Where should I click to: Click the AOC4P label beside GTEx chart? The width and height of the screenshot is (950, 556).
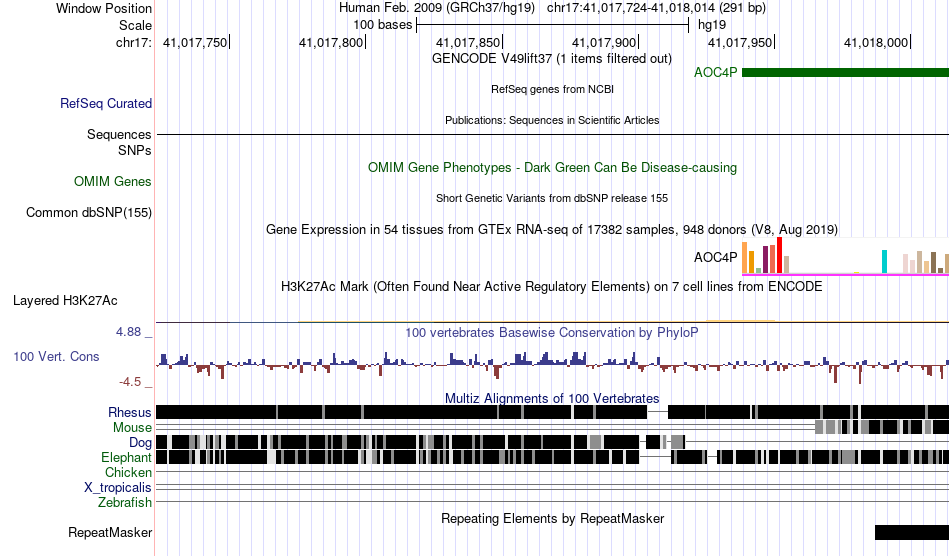coord(716,257)
